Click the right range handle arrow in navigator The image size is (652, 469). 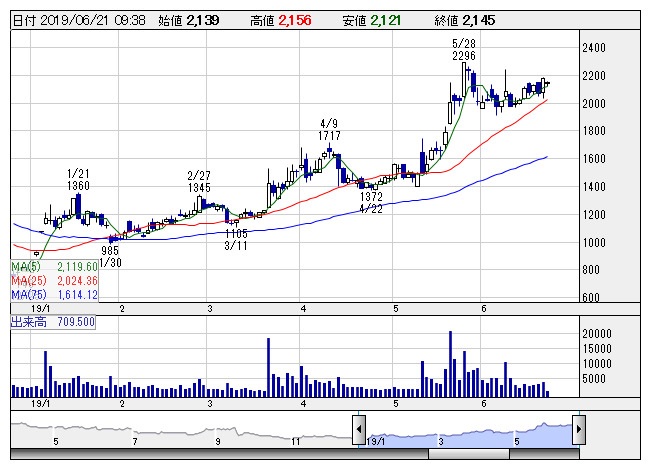click(x=578, y=431)
